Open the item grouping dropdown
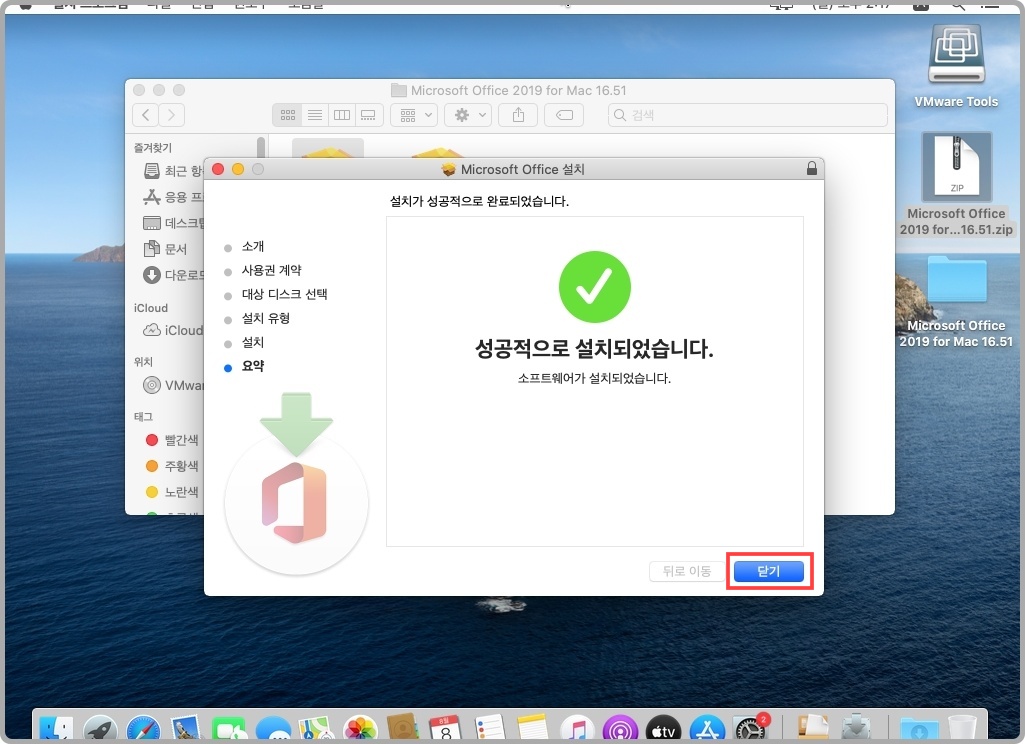Viewport: 1025px width, 744px height. point(413,114)
